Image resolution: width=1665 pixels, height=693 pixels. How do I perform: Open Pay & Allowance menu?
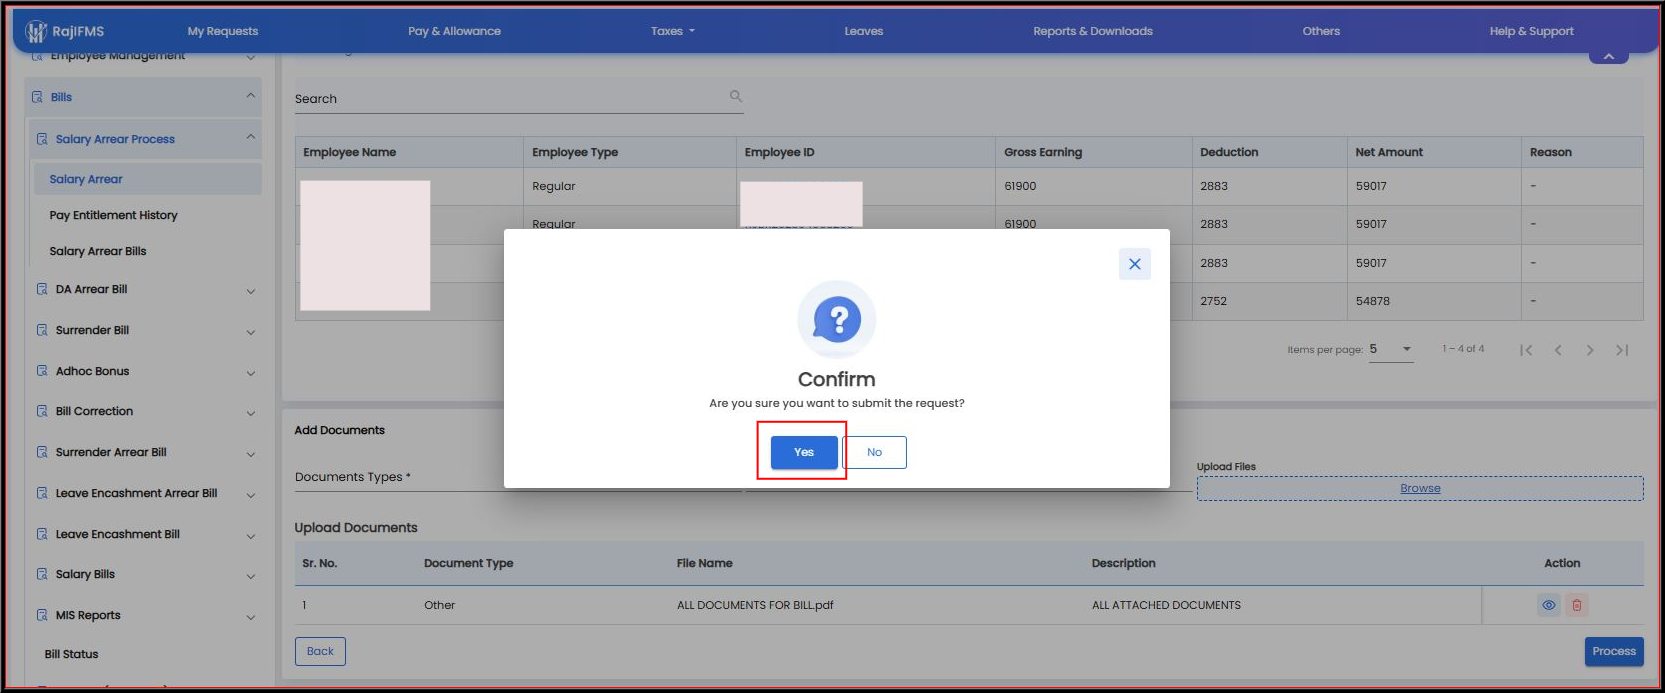click(454, 31)
